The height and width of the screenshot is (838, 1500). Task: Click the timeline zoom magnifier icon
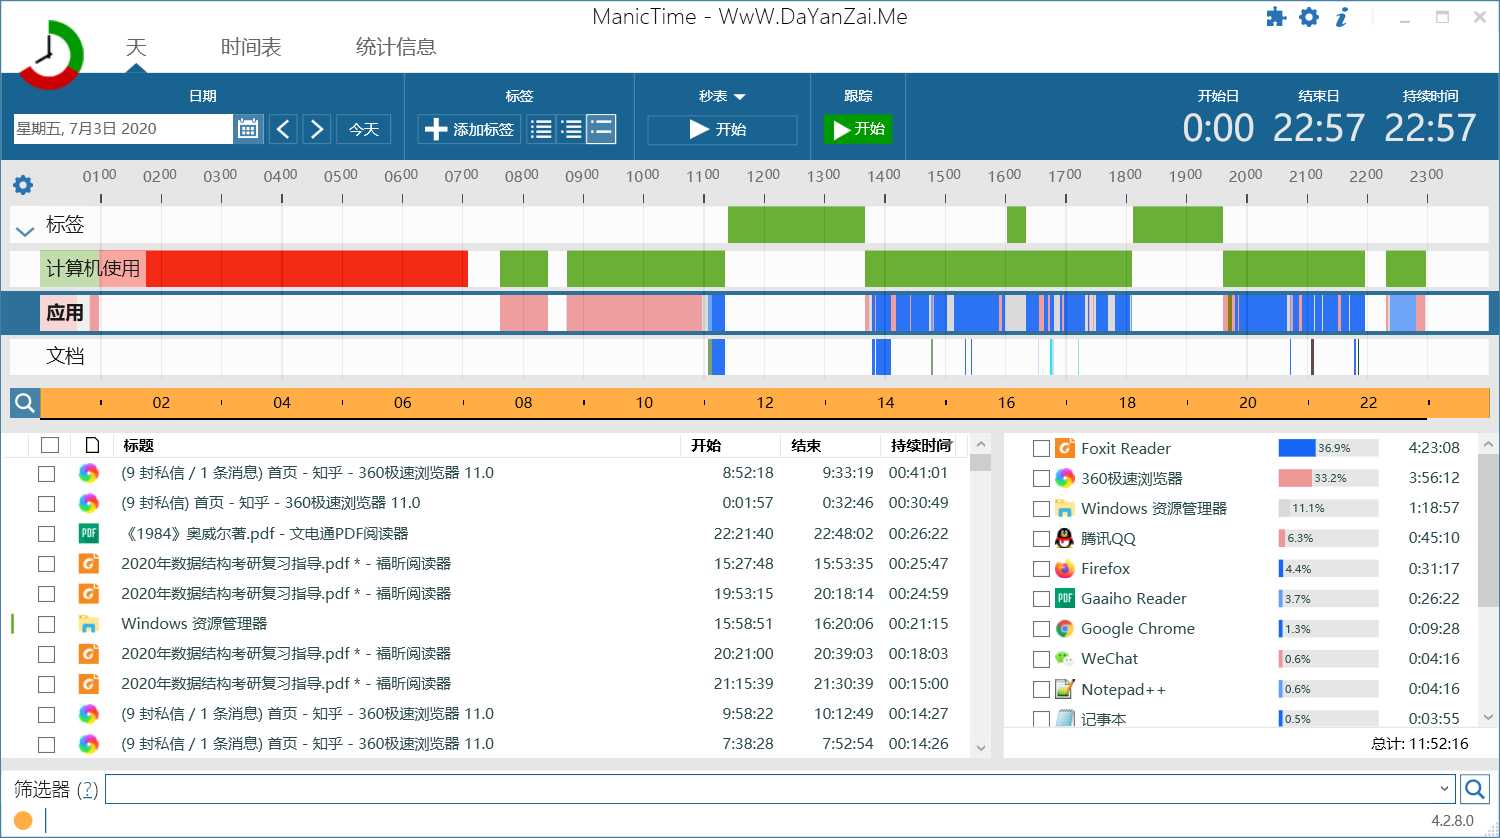(25, 403)
